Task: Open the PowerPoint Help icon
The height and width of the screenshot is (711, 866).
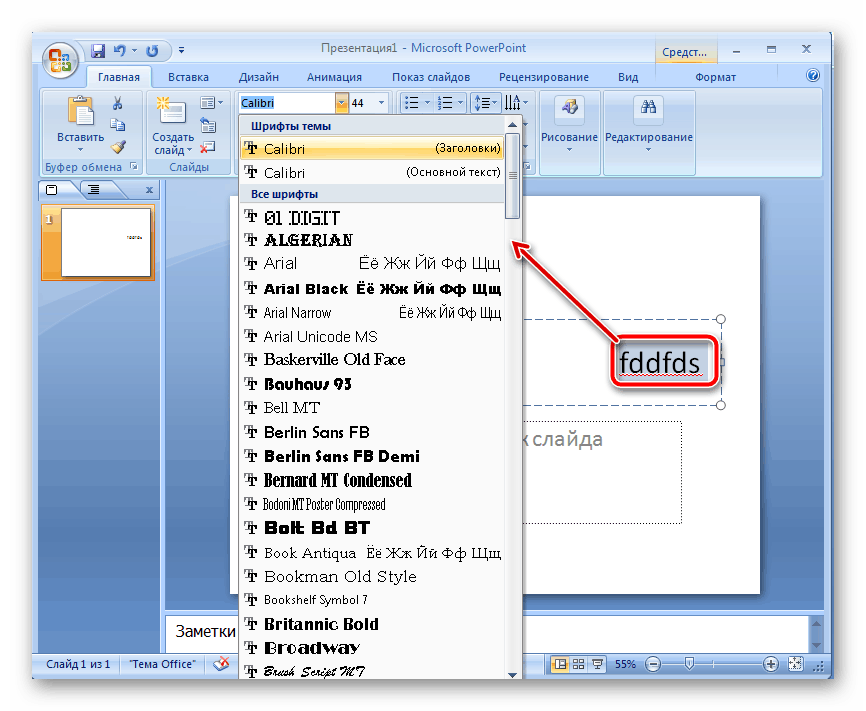Action: (813, 76)
